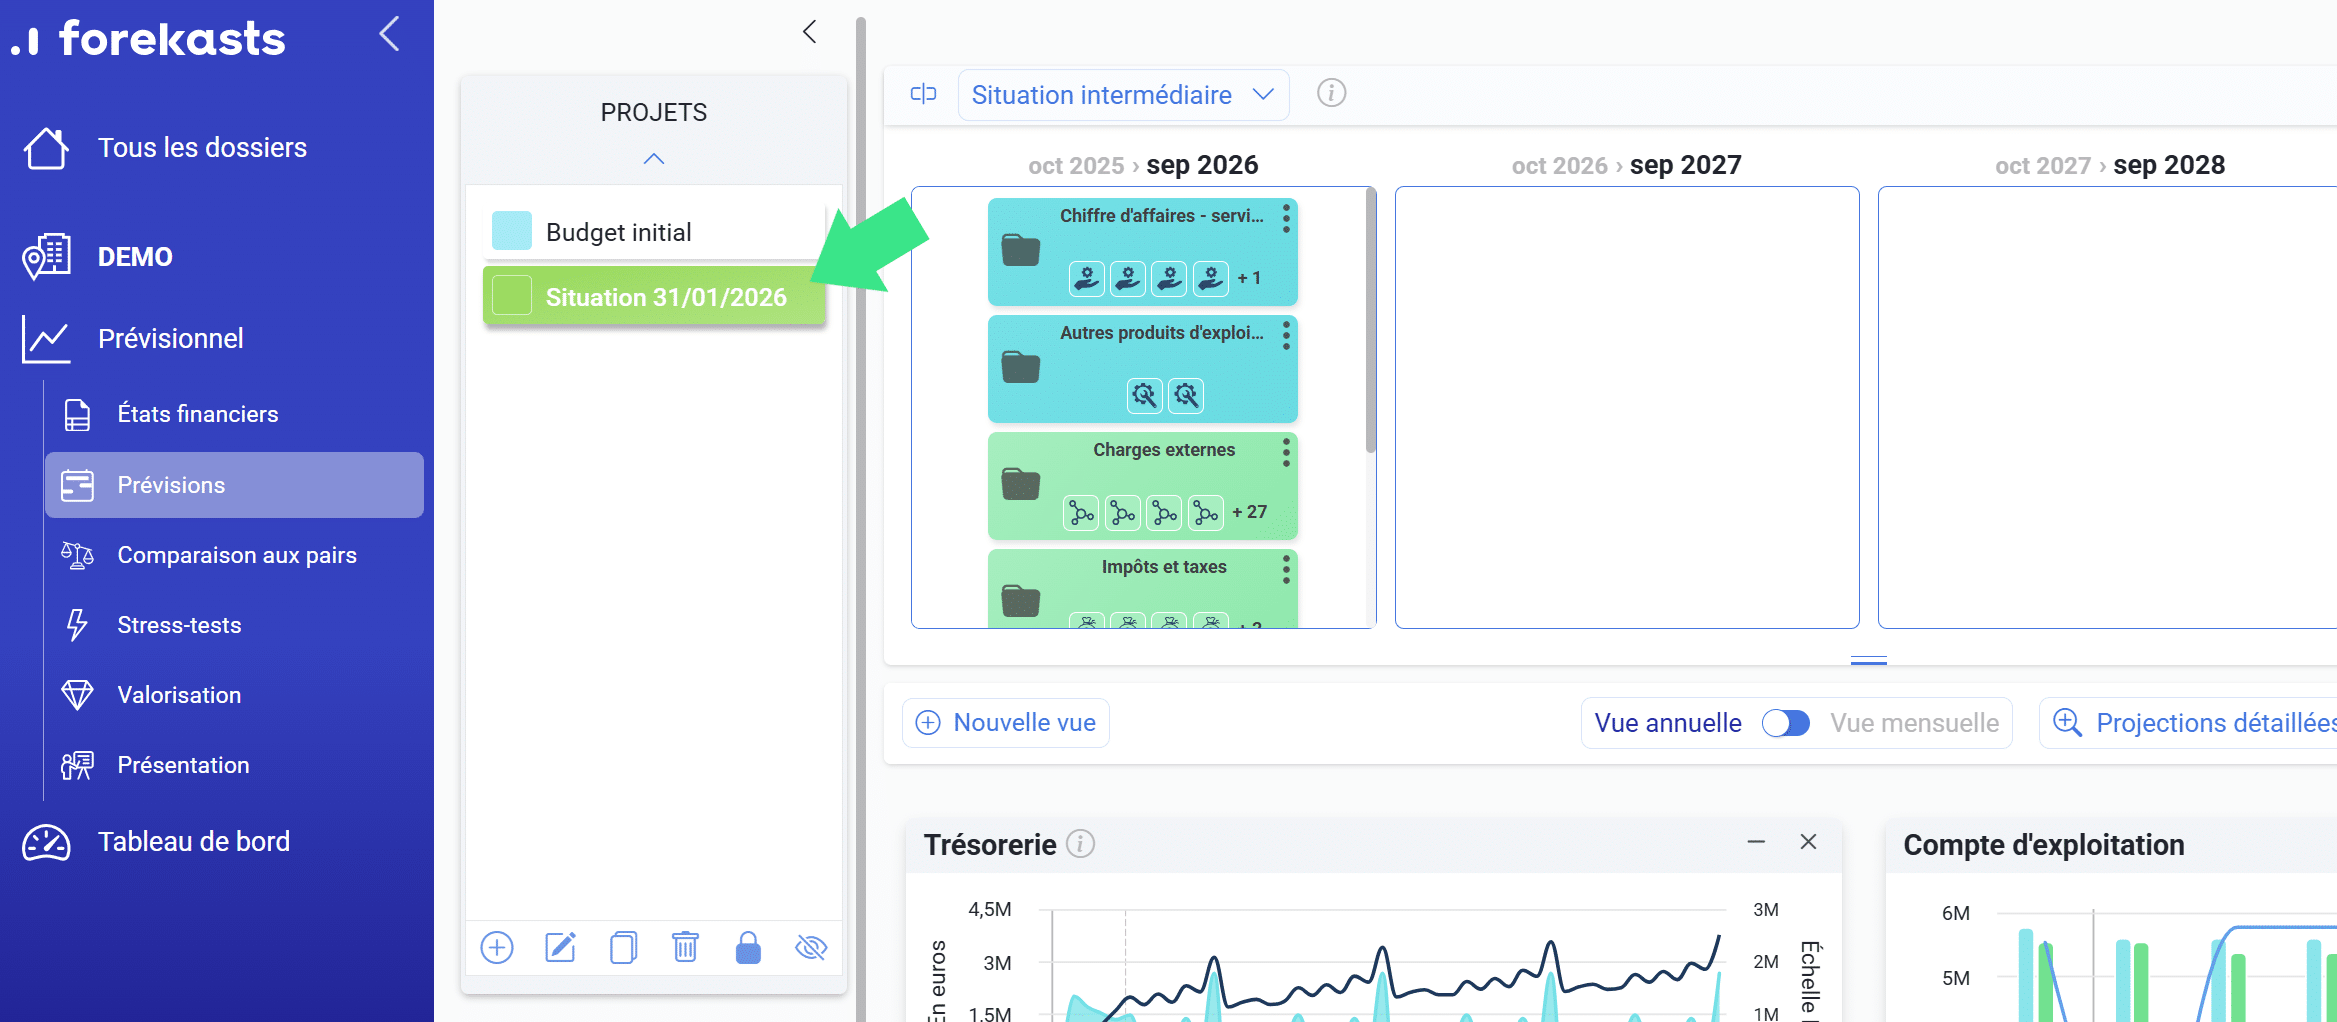Click the split compare icon in header

coord(923,94)
